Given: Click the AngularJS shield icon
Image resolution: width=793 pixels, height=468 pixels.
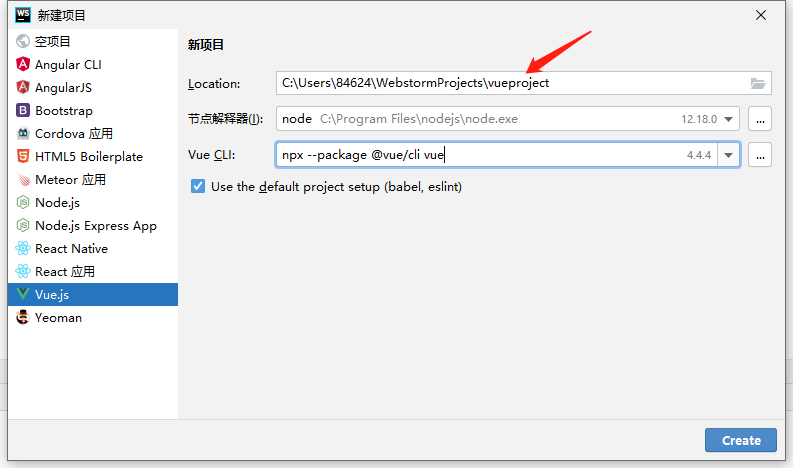Looking at the screenshot, I should pyautogui.click(x=23, y=87).
